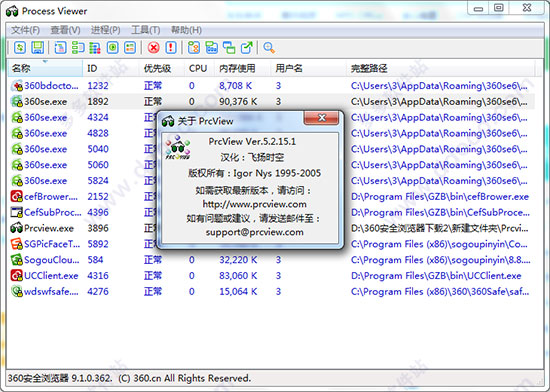The width and height of the screenshot is (550, 392).
Task: Sort by the 名称 column header
Action: (x=46, y=68)
